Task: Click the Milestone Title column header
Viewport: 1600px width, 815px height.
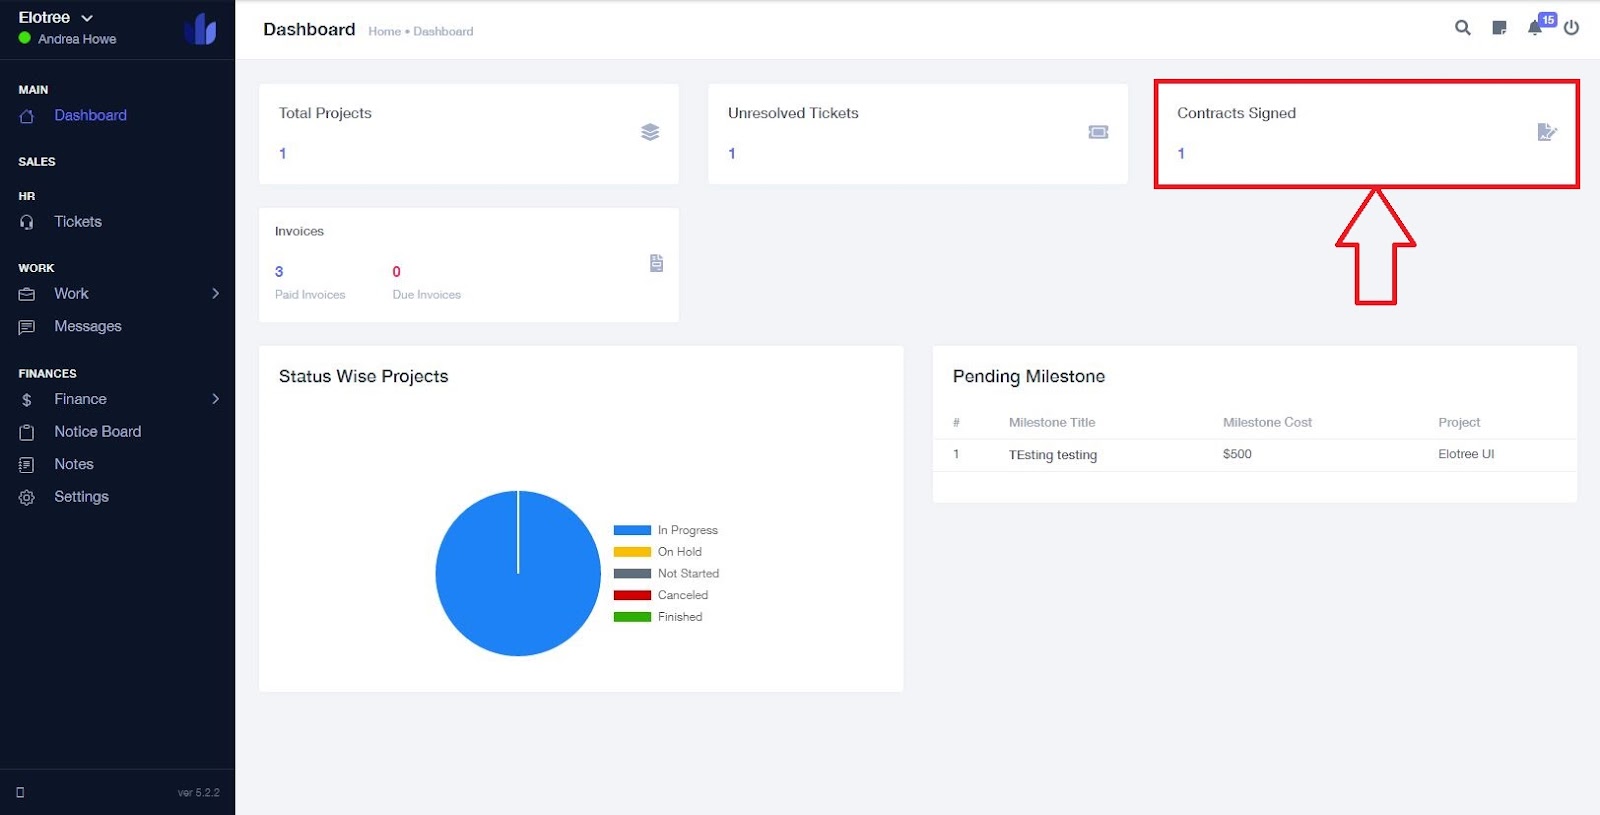Action: [x=1052, y=423]
